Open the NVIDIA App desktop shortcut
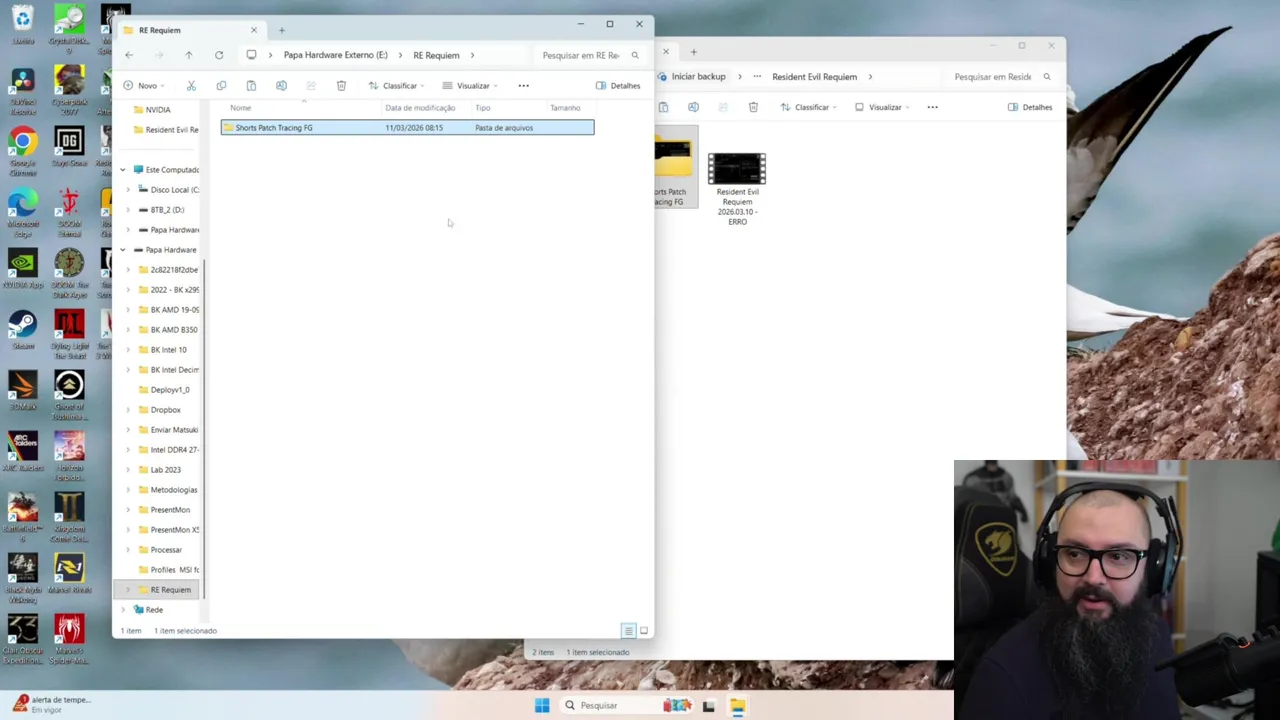This screenshot has height=720, width=1280. (22, 268)
